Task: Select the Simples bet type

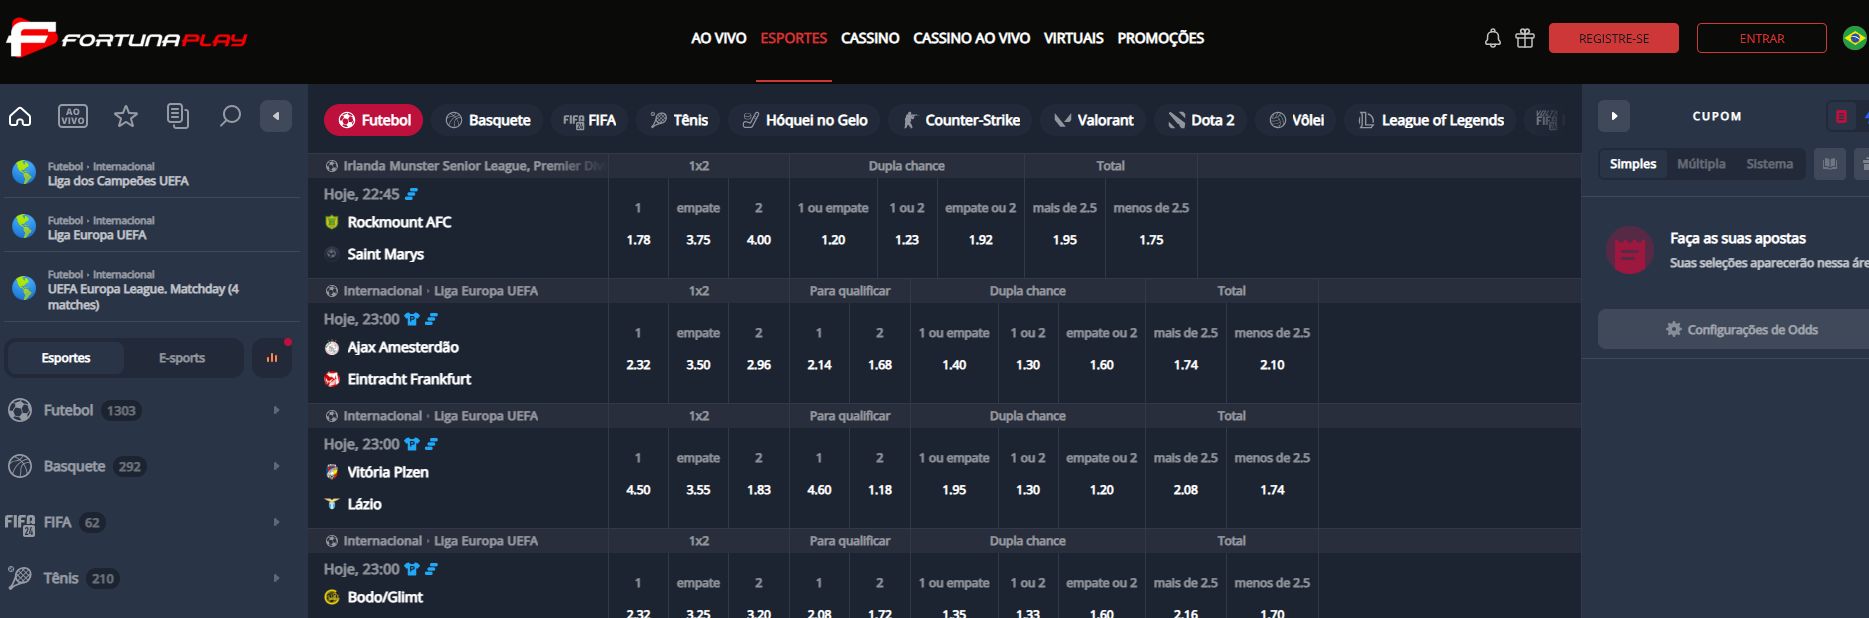Action: click(1633, 164)
